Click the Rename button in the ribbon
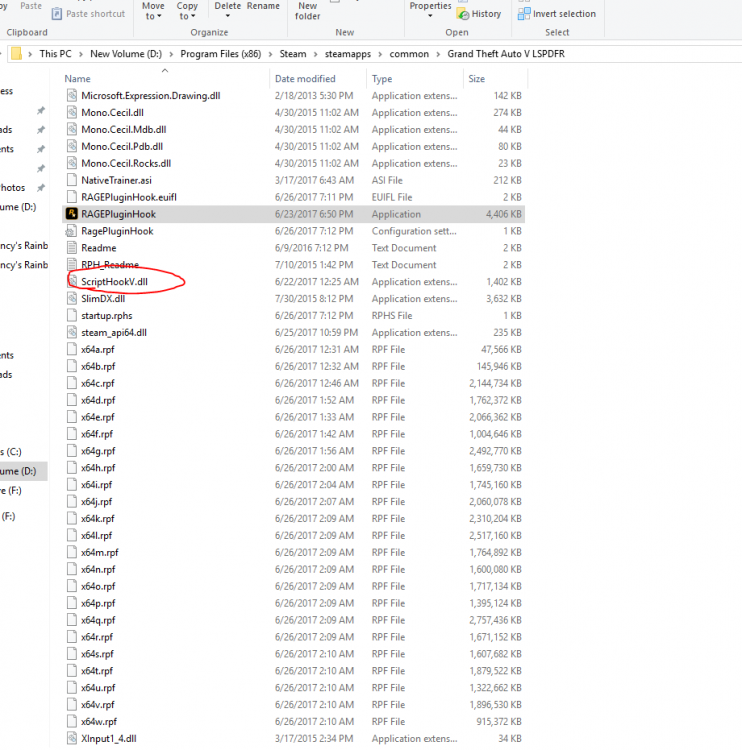 pyautogui.click(x=263, y=6)
